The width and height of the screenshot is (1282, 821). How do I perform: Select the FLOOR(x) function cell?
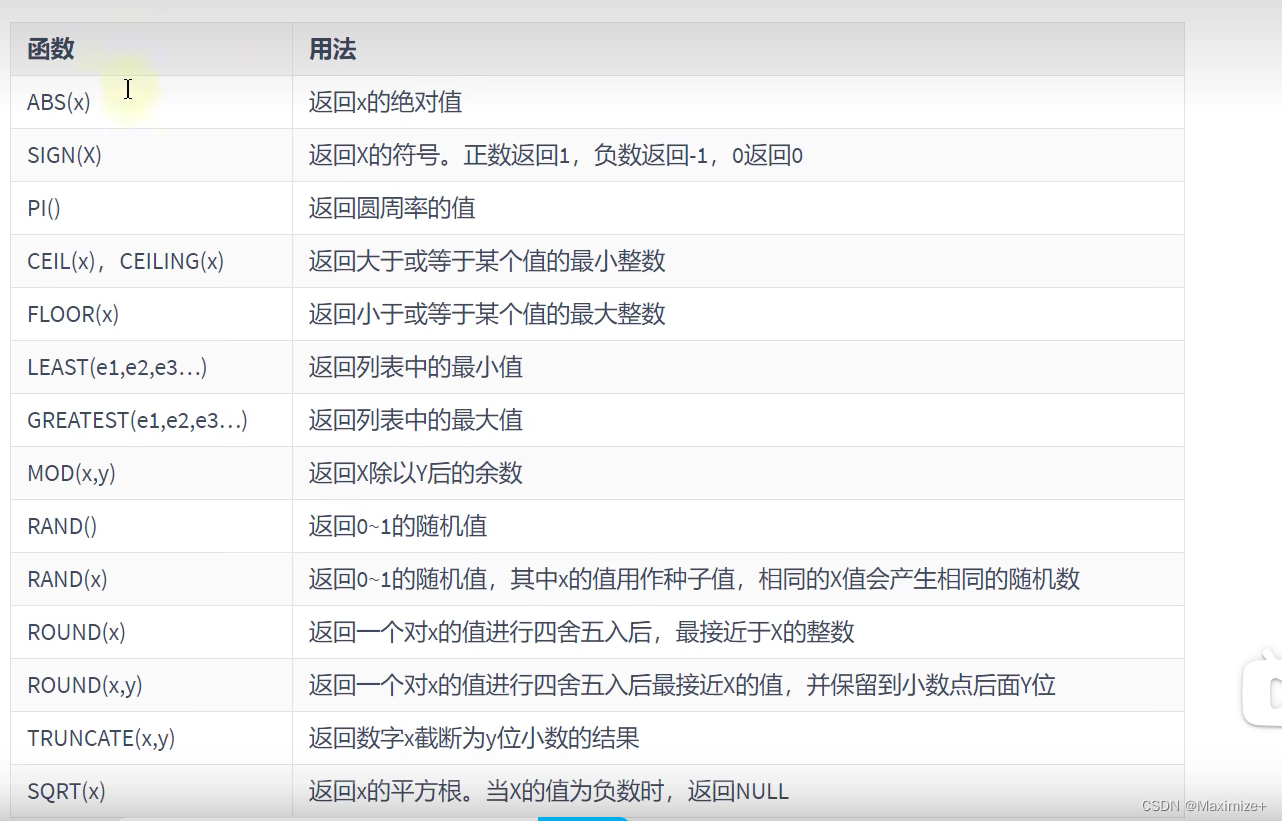point(151,314)
